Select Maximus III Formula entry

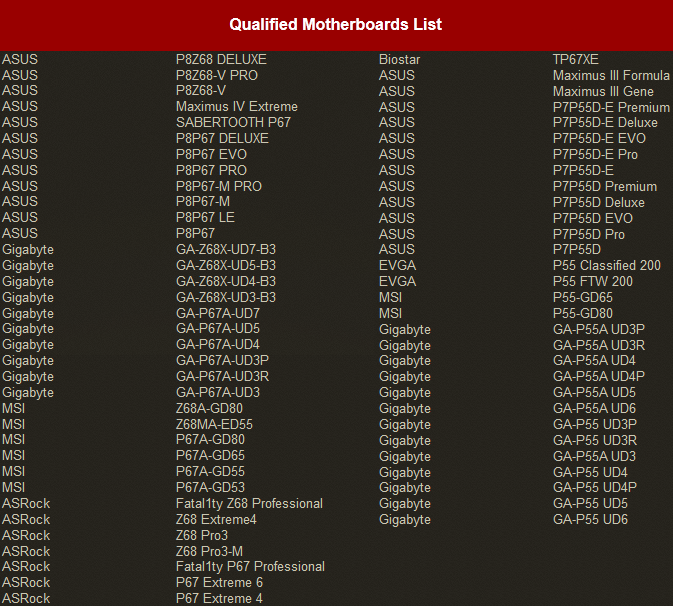coord(611,75)
